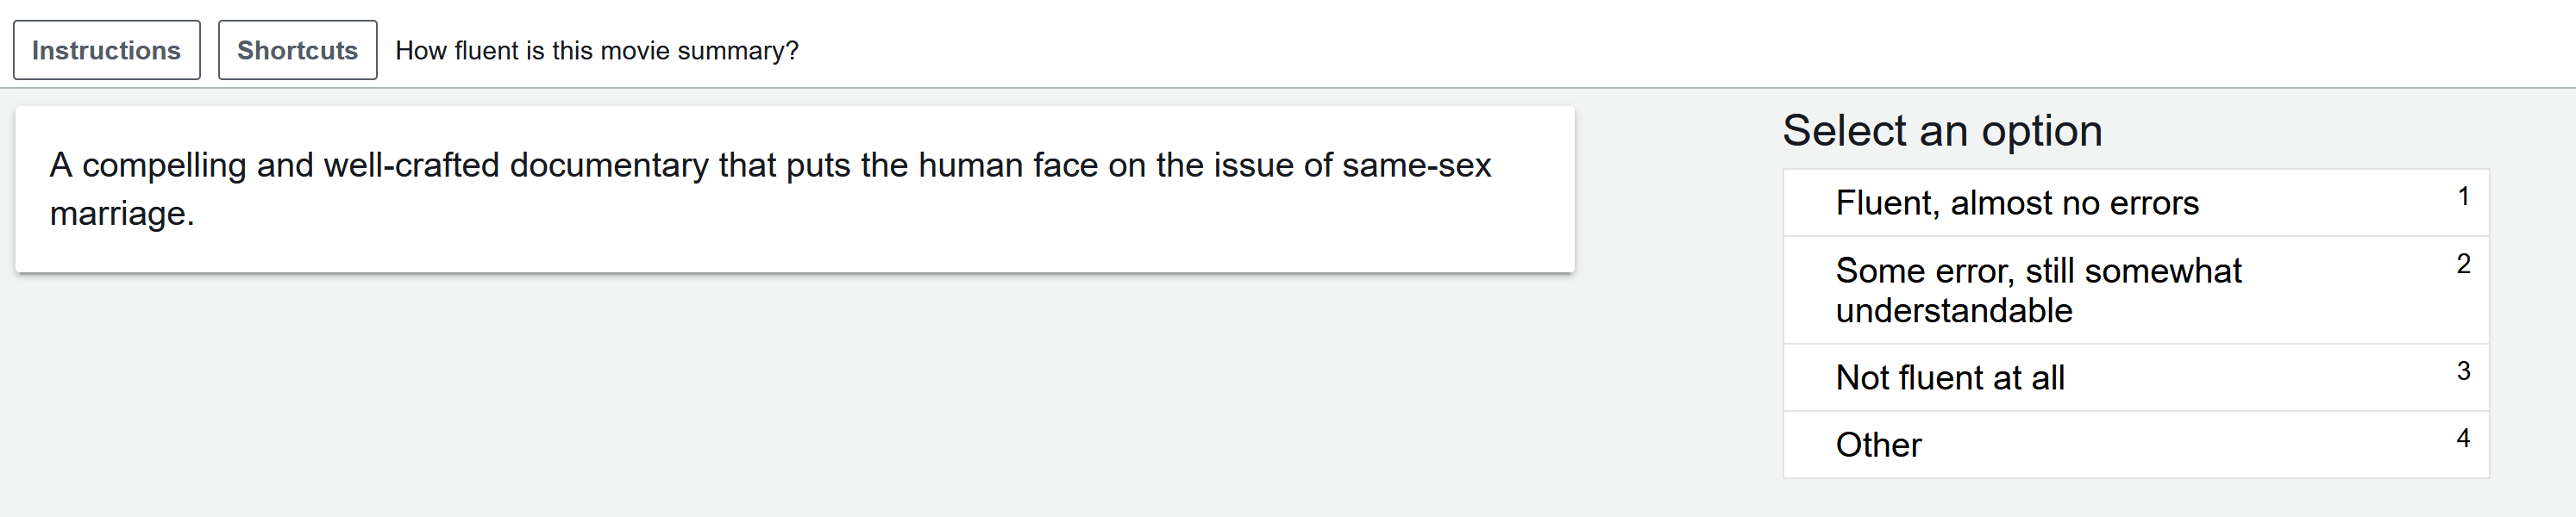2576x517 pixels.
Task: Open the Instructions panel
Action: (x=106, y=50)
